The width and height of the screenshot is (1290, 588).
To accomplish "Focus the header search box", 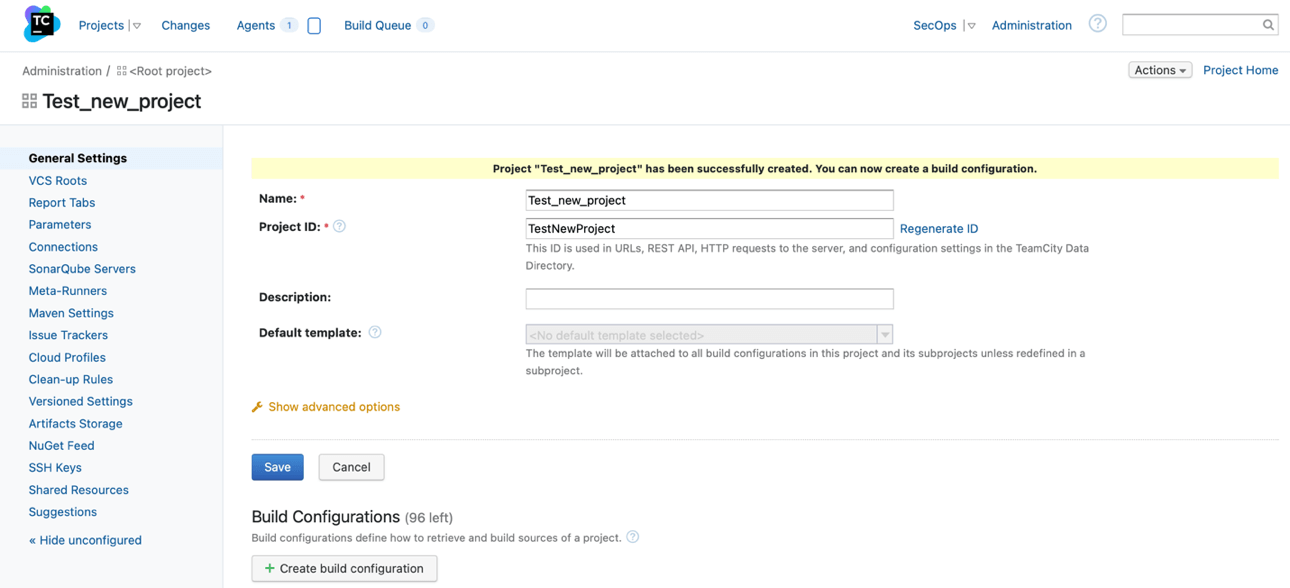I will [1190, 25].
